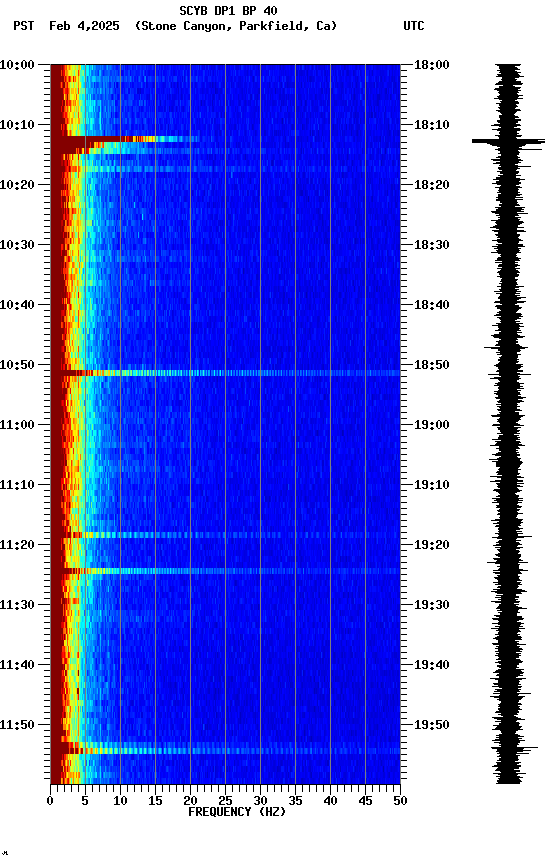Click the '19:00' UTC time label
The image size is (552, 864).
(432, 425)
